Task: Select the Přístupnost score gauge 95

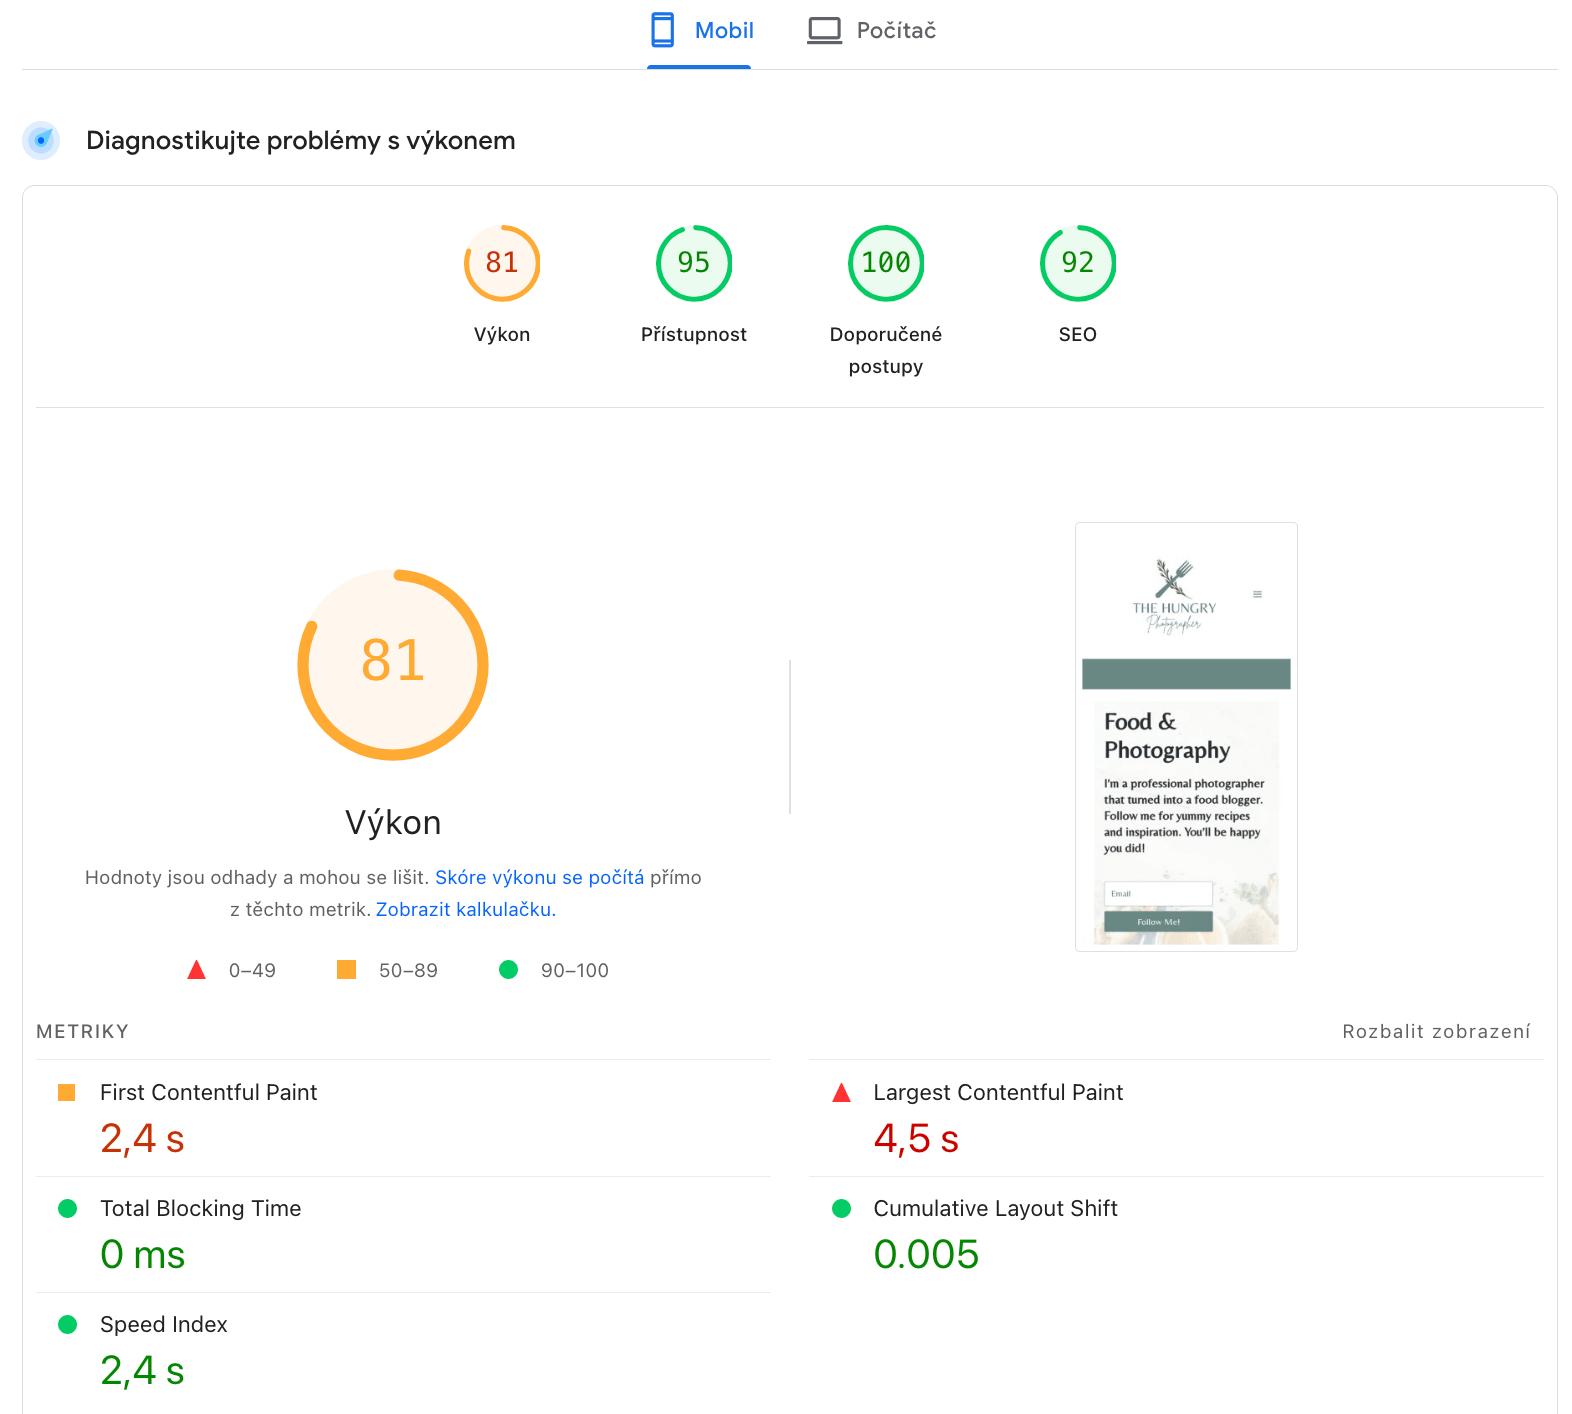Action: [694, 263]
